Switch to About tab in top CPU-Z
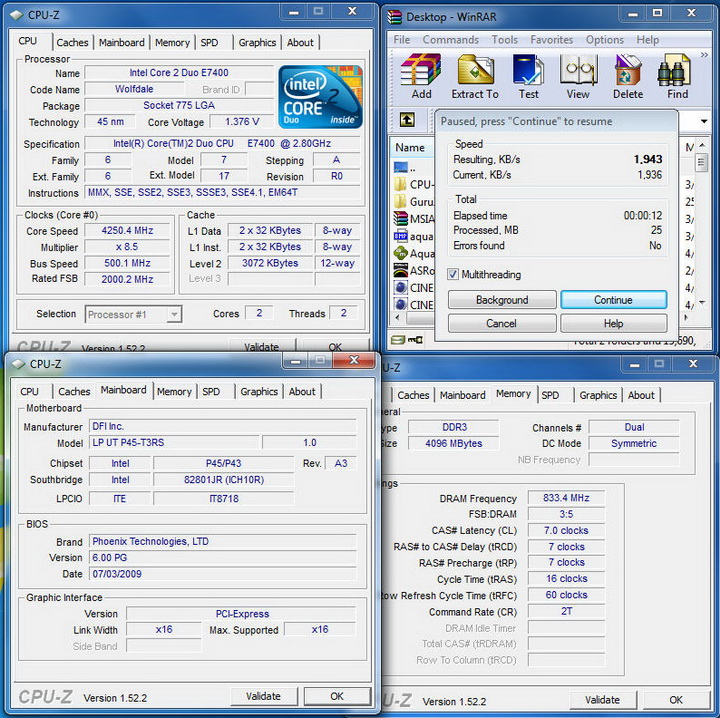 [x=300, y=43]
